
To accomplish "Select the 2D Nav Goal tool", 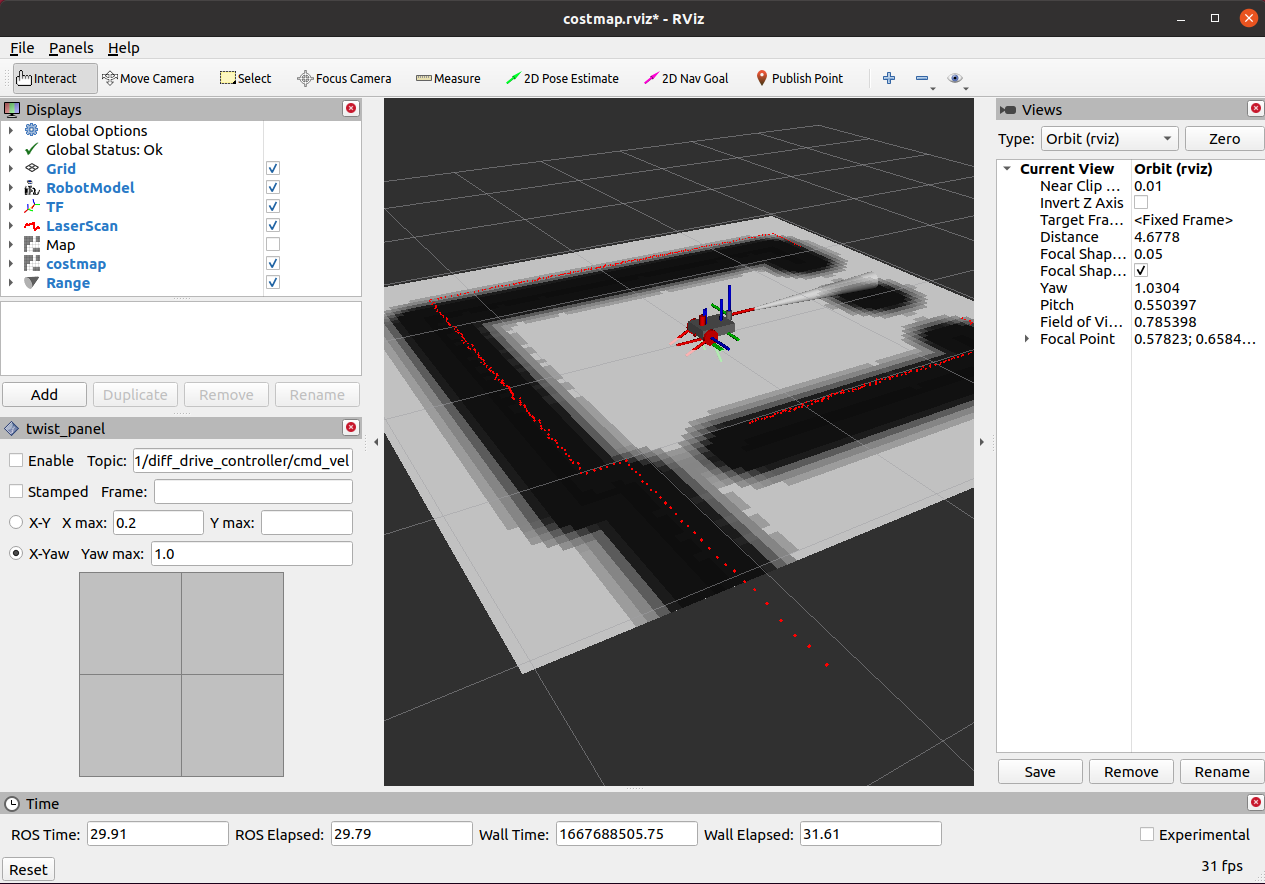I will [x=686, y=78].
